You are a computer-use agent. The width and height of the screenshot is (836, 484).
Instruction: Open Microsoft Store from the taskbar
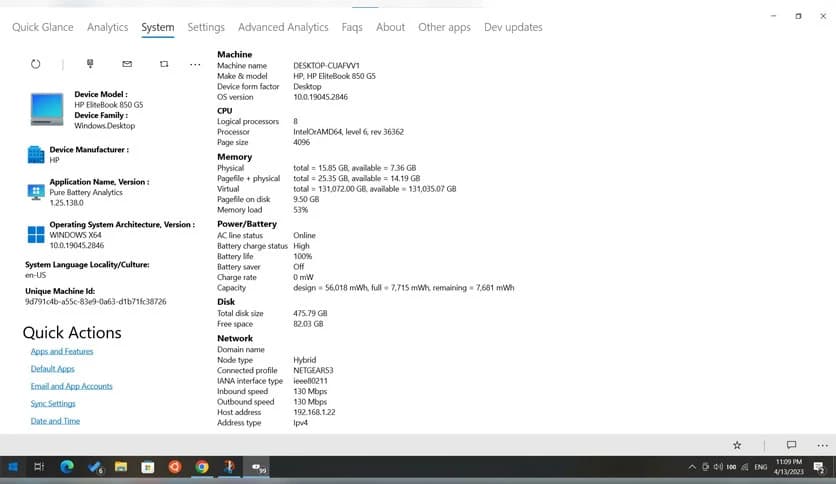coord(148,467)
